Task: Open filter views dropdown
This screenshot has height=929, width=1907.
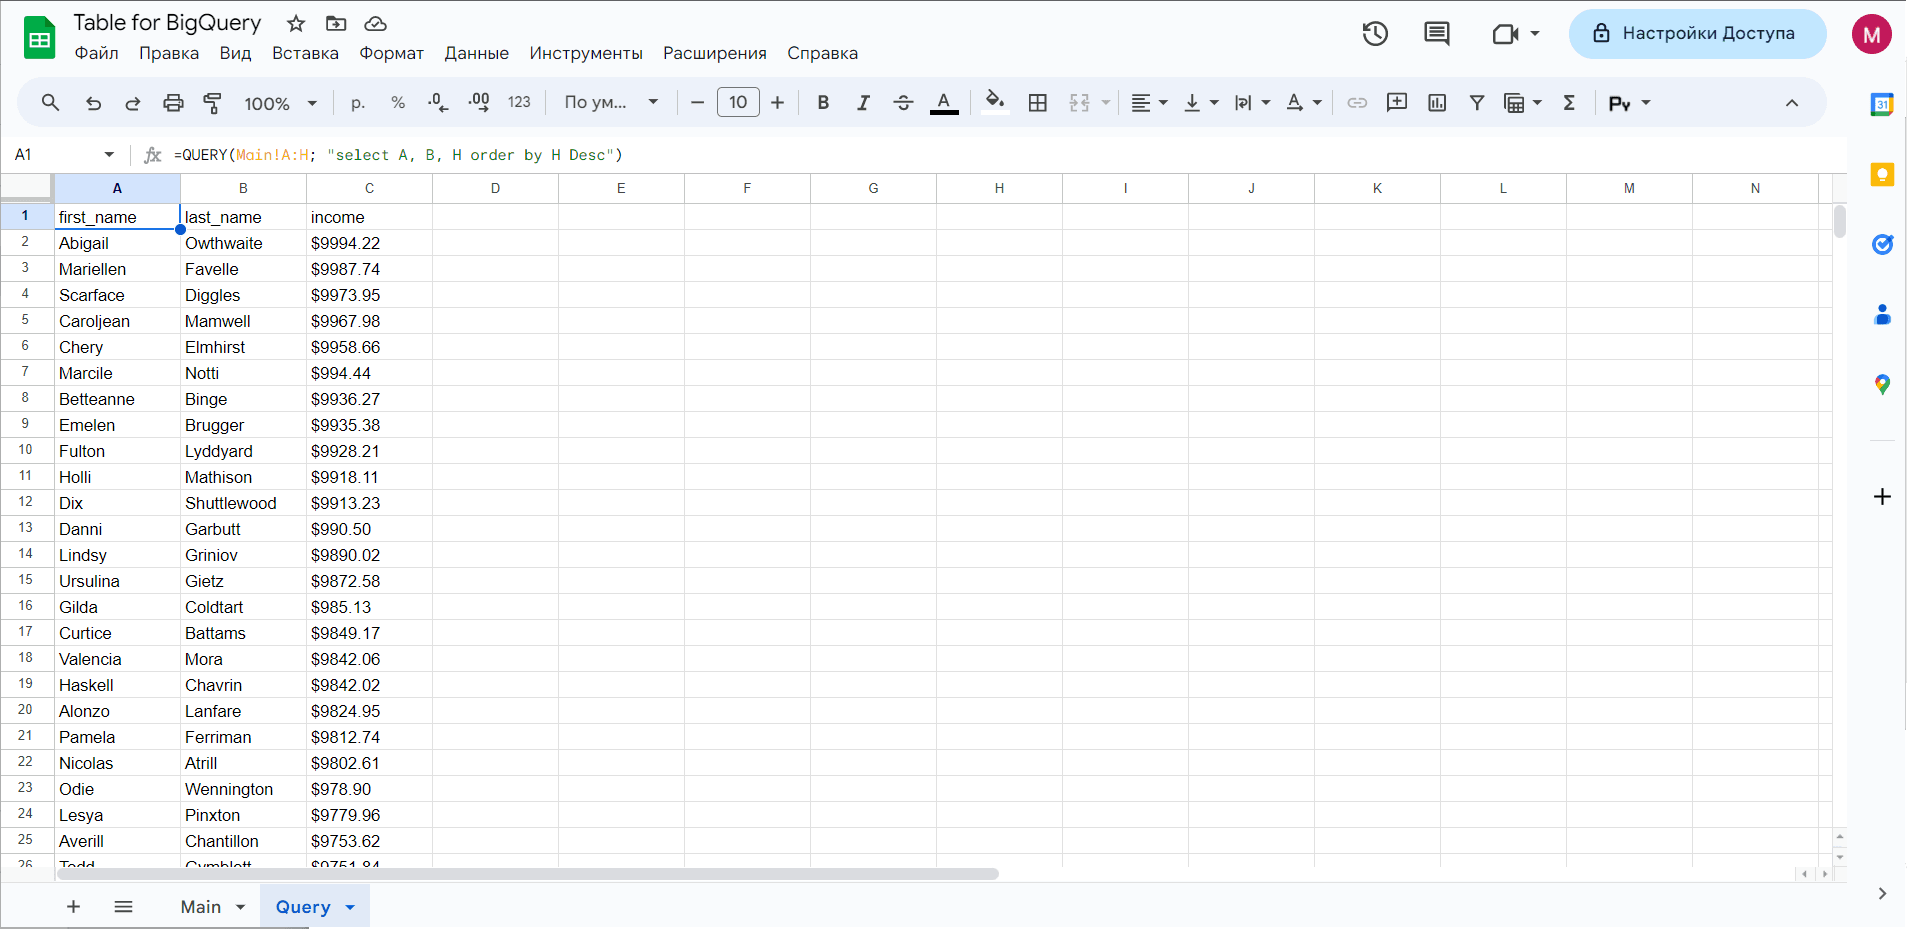Action: 1523,102
